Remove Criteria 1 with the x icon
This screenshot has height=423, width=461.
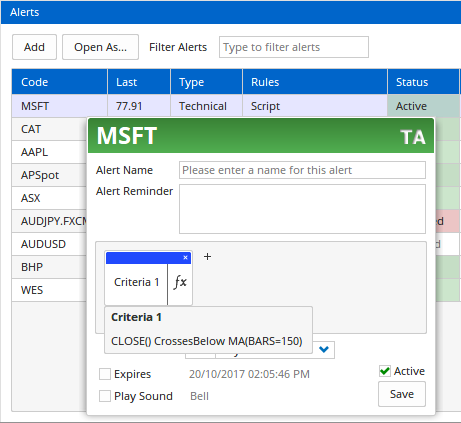click(185, 258)
